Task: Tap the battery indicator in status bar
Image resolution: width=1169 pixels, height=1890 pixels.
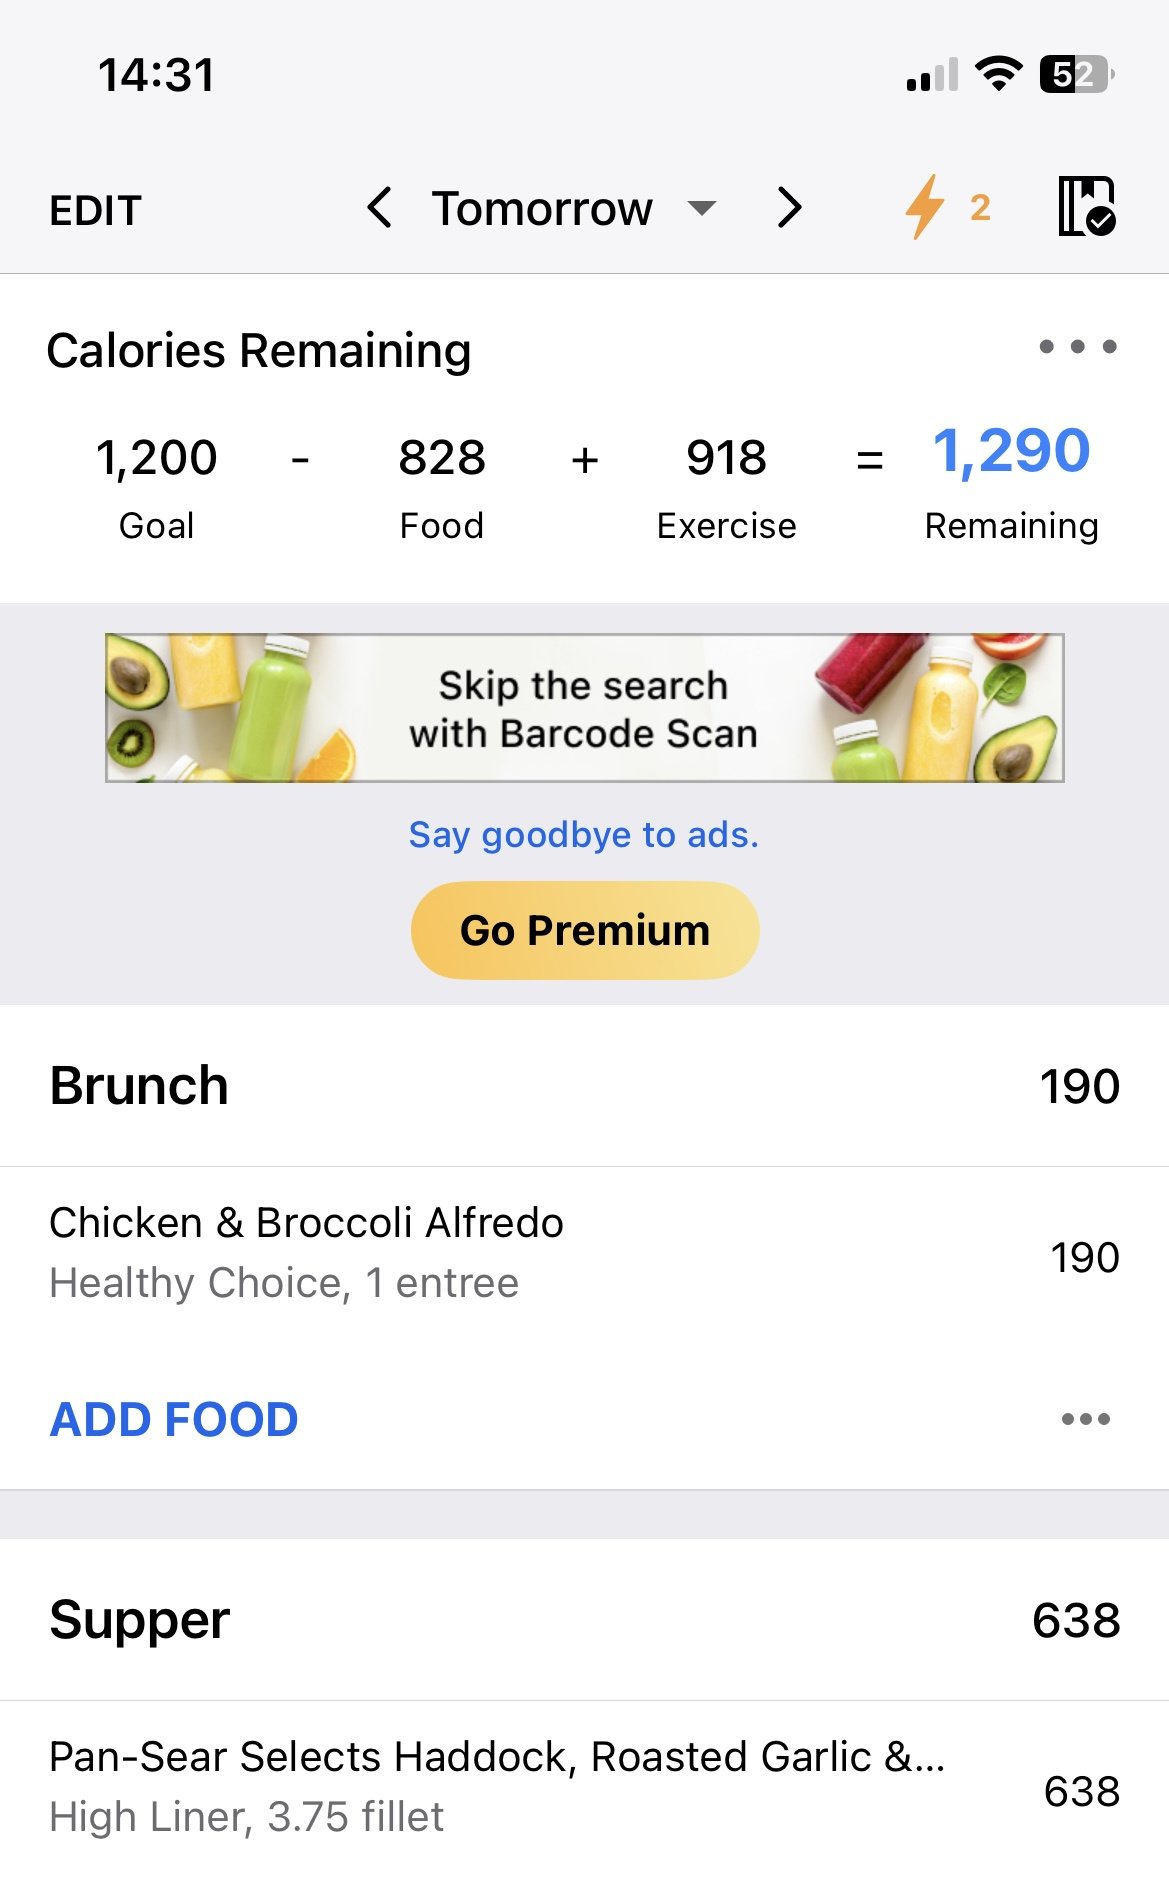Action: (x=1077, y=74)
